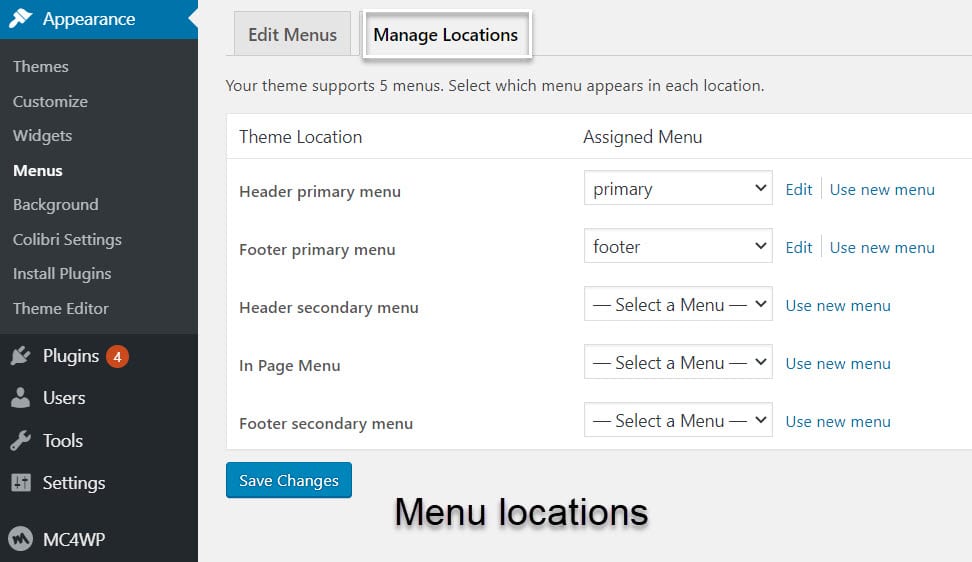Click Use new menu for Footer secondary
Viewport: 972px width, 562px height.
click(x=838, y=422)
